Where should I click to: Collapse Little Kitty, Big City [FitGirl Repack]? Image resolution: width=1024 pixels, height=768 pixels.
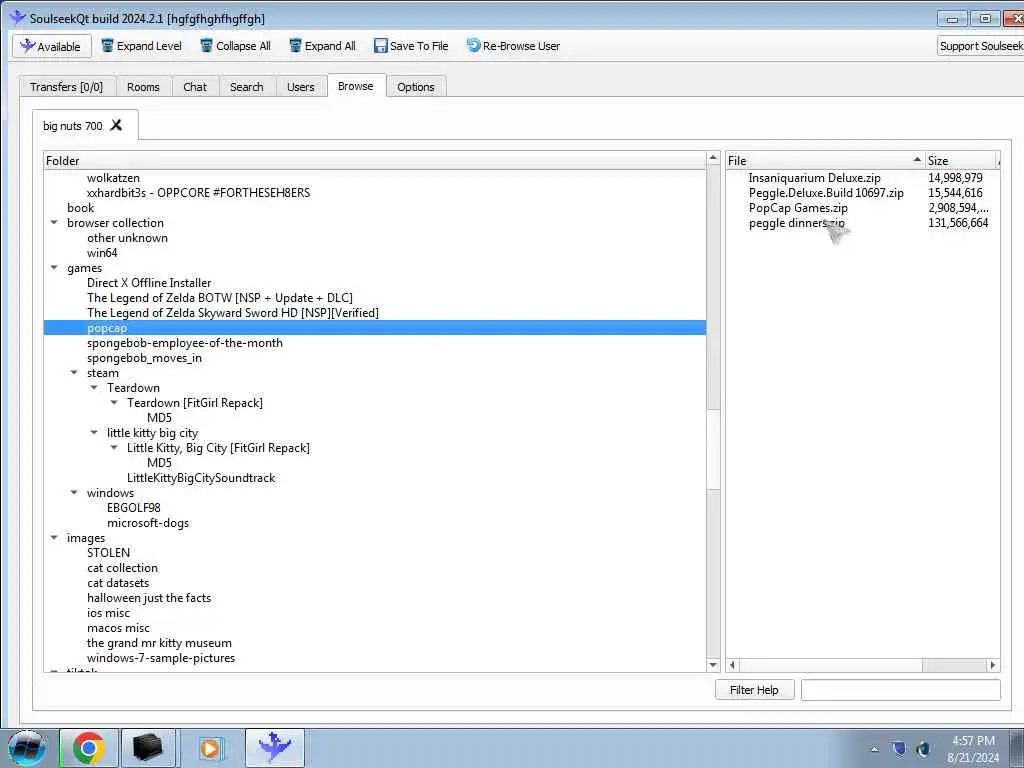pyautogui.click(x=114, y=448)
